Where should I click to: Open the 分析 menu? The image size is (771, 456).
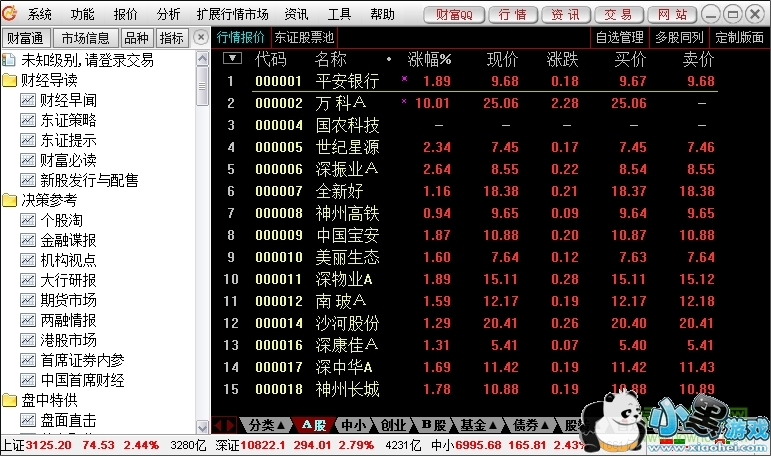169,14
